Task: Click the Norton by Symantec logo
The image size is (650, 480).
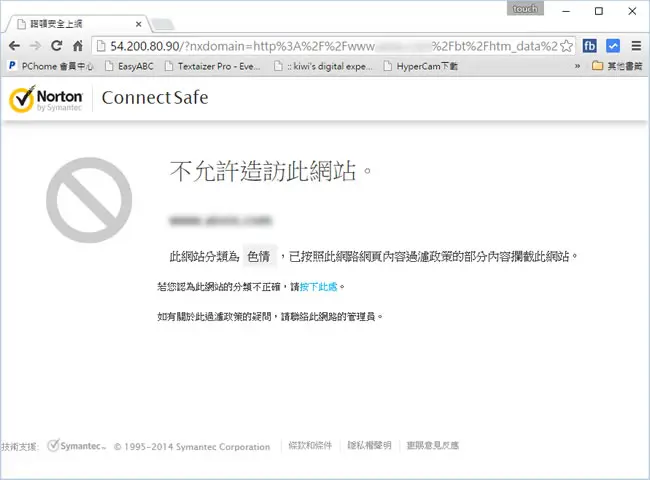Action: point(46,99)
